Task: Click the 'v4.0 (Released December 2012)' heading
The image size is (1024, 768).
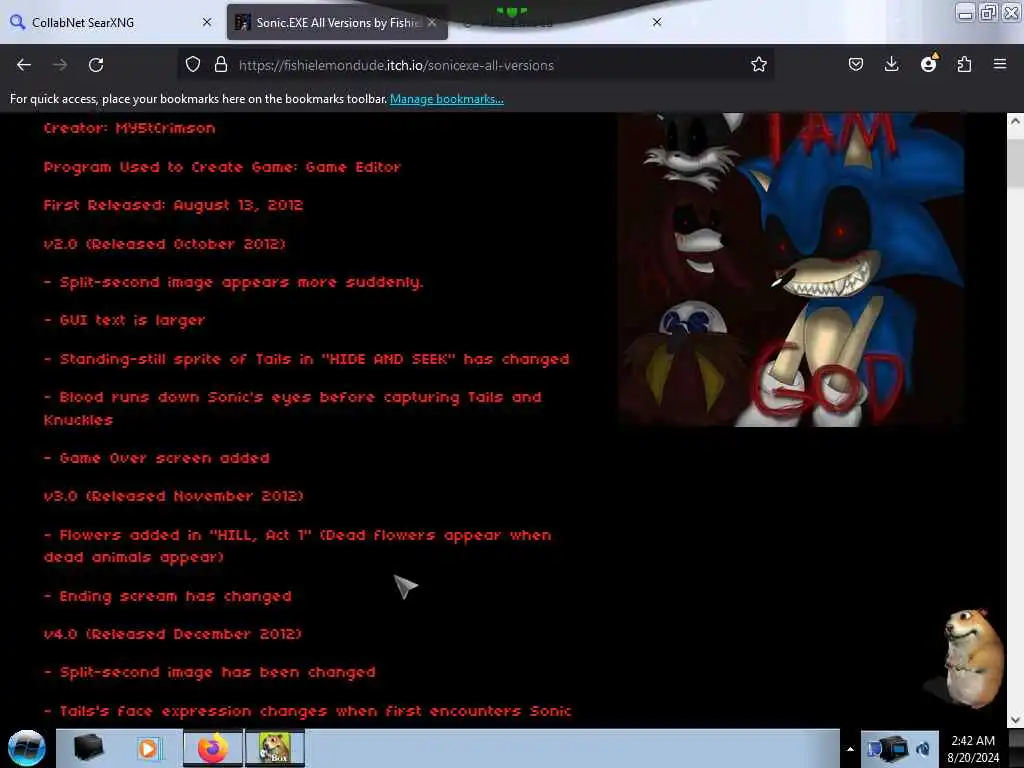Action: 172,634
